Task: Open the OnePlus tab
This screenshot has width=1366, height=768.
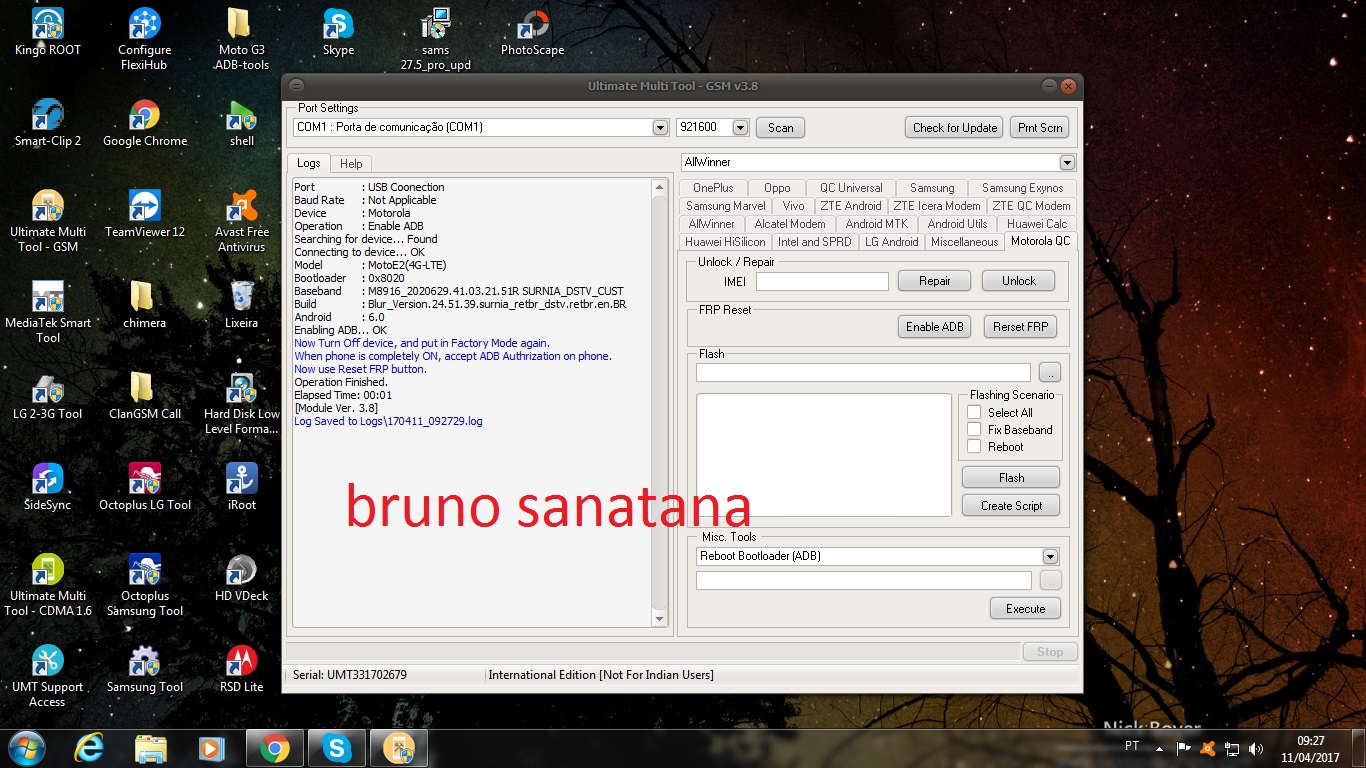Action: 713,188
